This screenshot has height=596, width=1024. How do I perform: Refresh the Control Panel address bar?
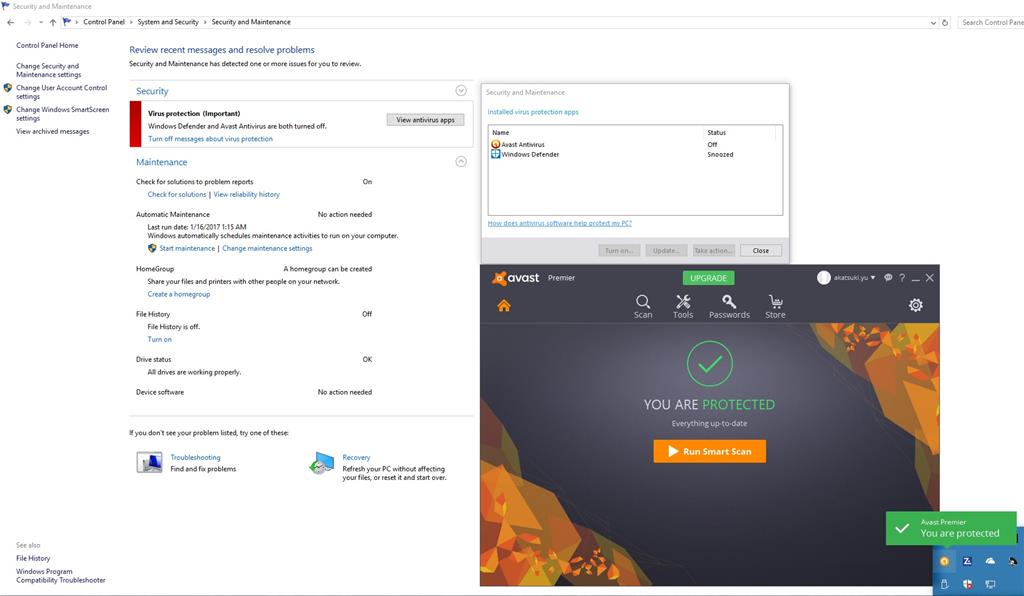tap(944, 22)
